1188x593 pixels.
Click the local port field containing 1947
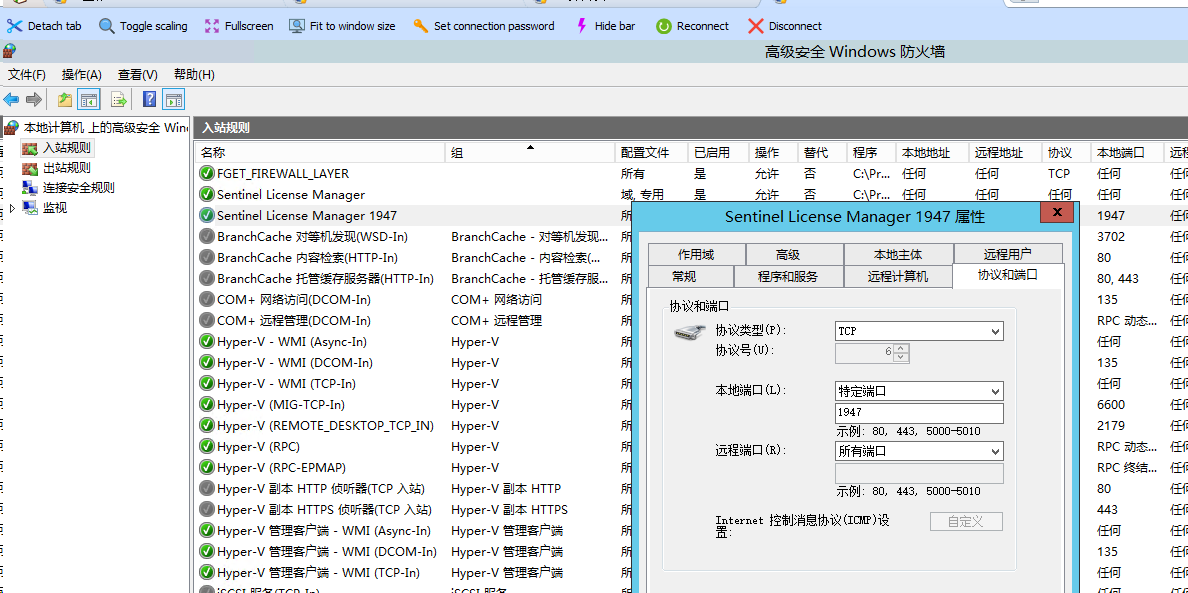click(918, 413)
